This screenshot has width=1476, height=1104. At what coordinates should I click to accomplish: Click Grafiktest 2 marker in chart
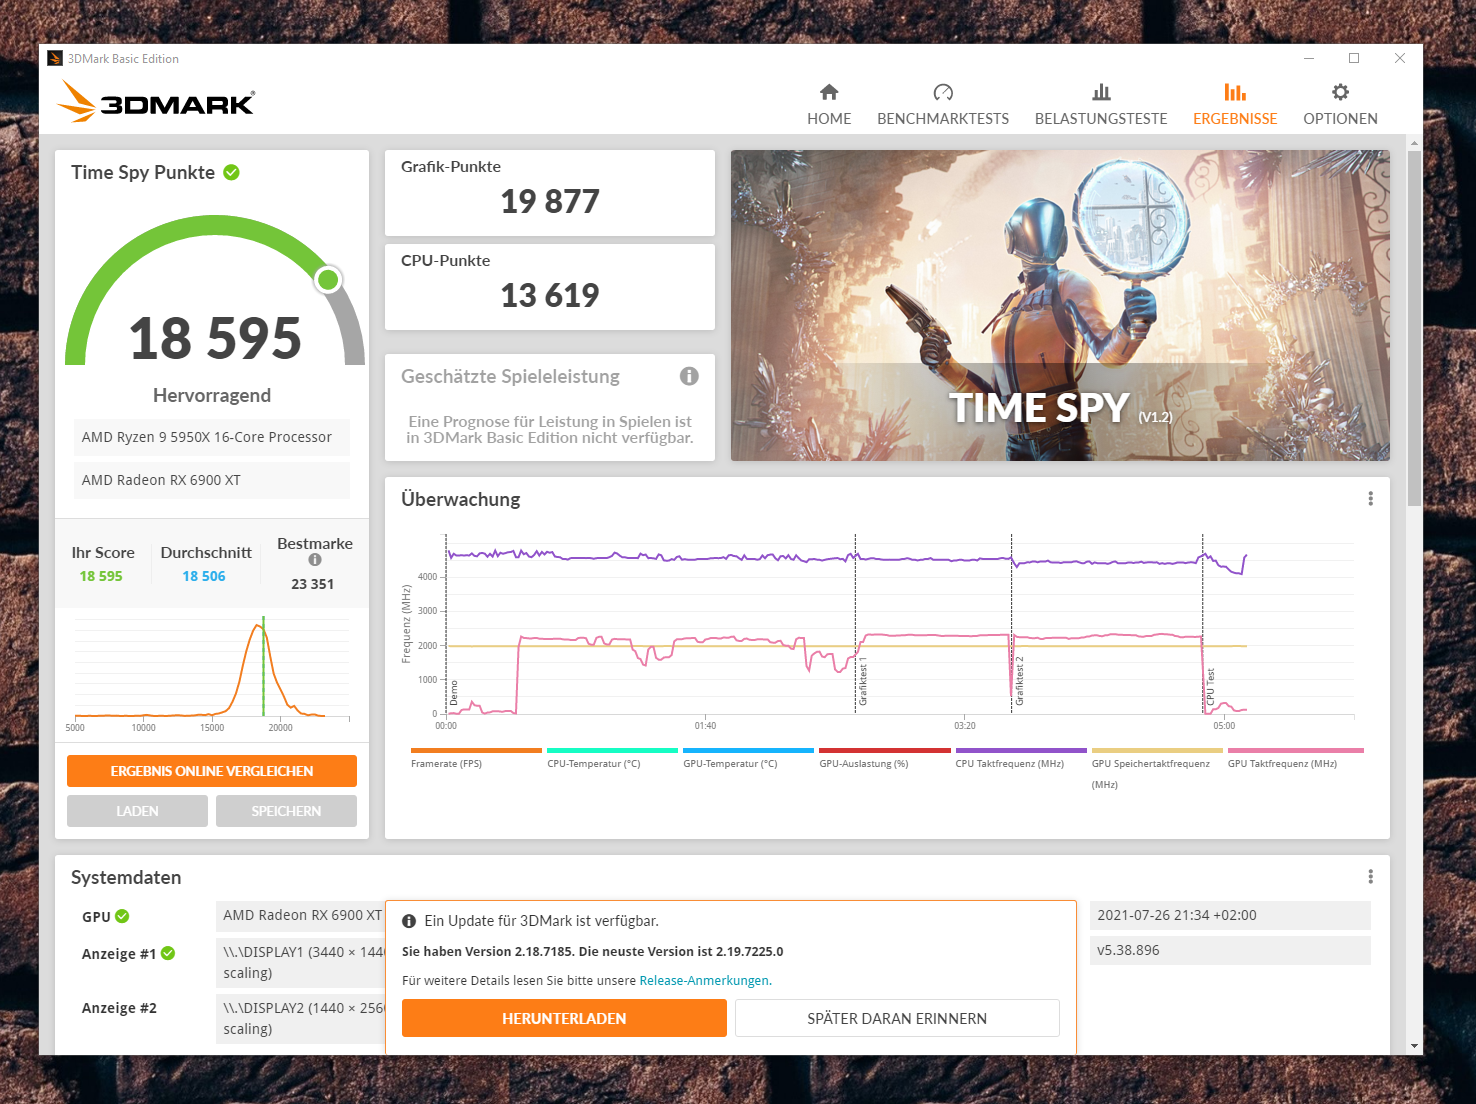click(1019, 681)
